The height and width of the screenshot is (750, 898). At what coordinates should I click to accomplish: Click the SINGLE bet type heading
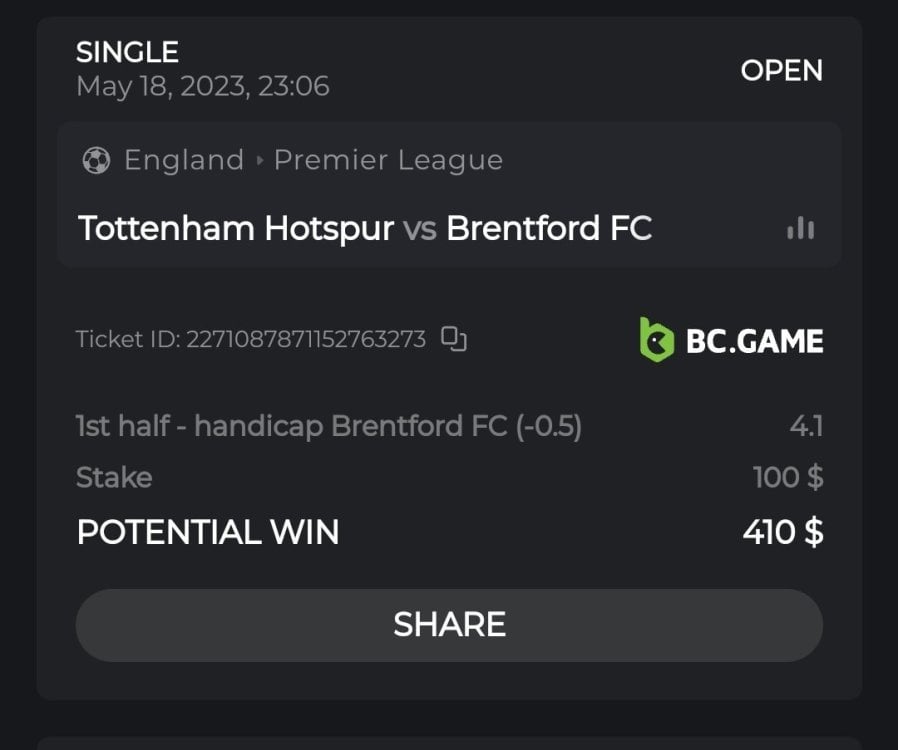click(127, 52)
